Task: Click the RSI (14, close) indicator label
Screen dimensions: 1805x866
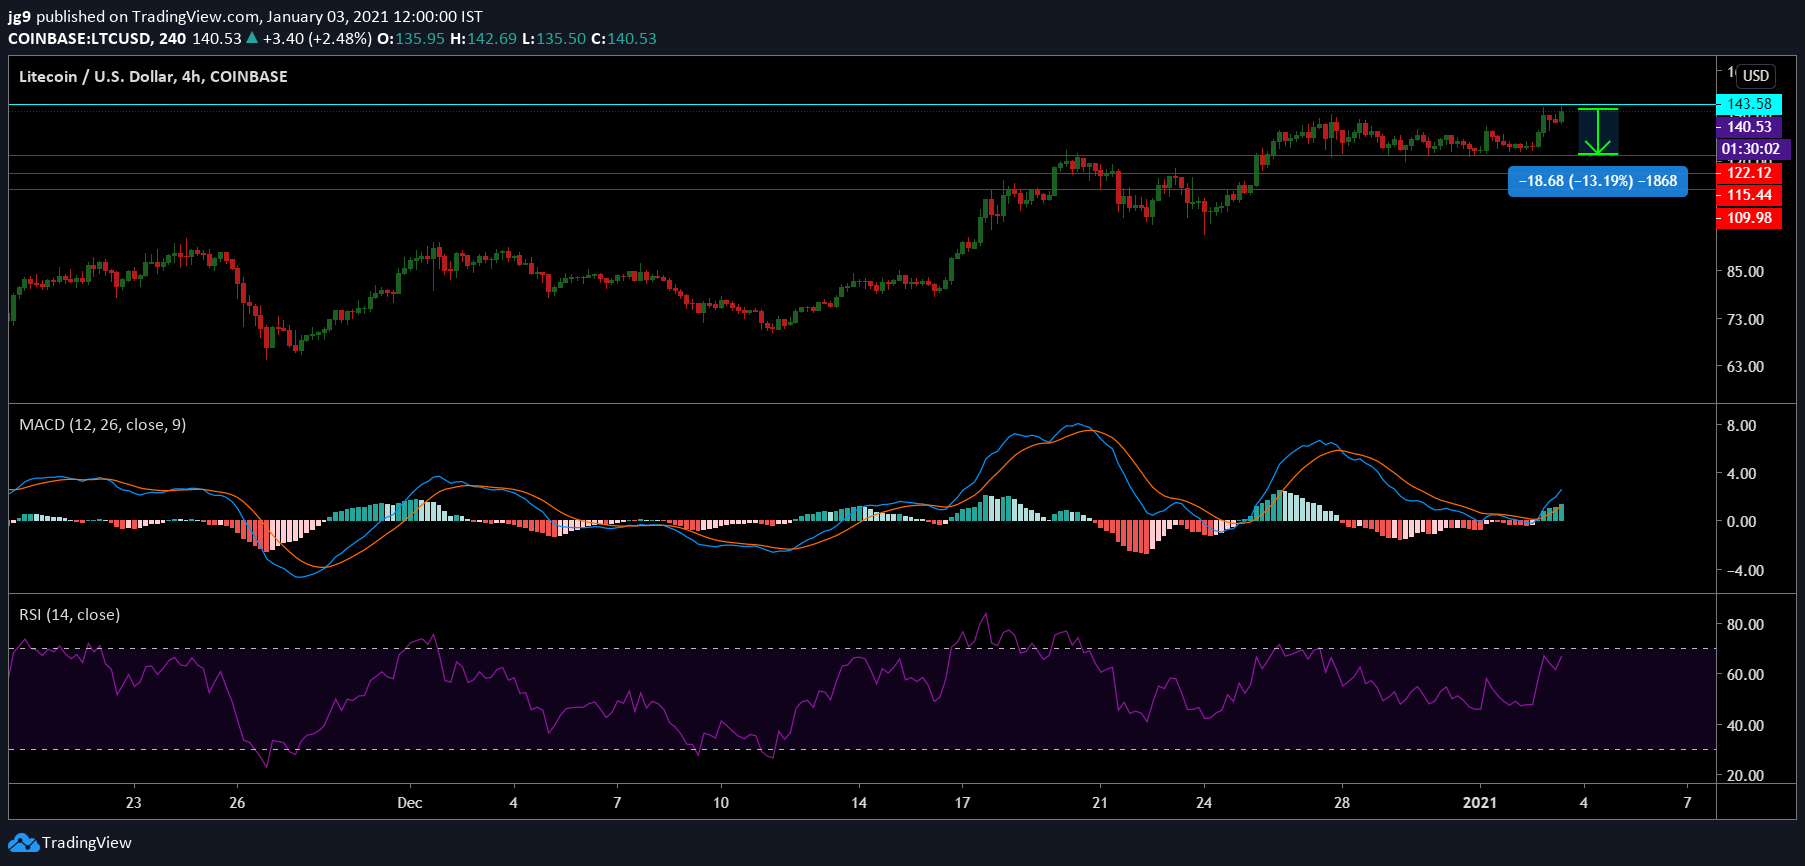Action: click(x=69, y=615)
